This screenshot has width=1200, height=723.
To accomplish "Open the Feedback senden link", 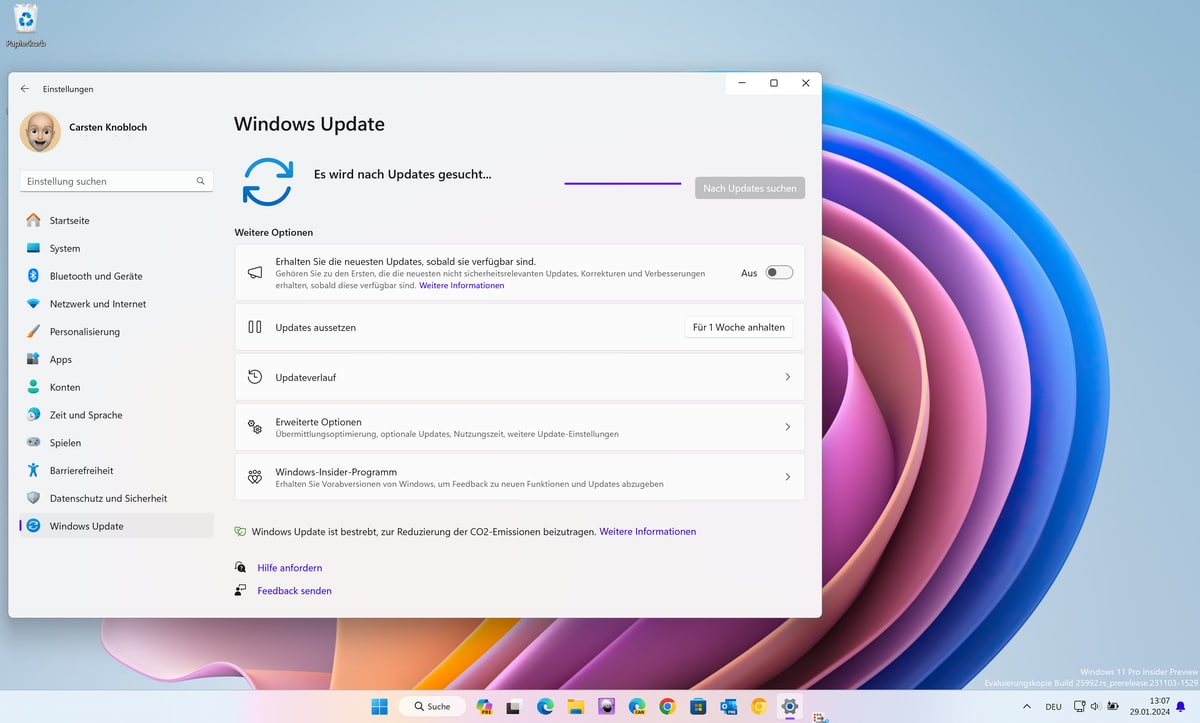I will point(294,591).
